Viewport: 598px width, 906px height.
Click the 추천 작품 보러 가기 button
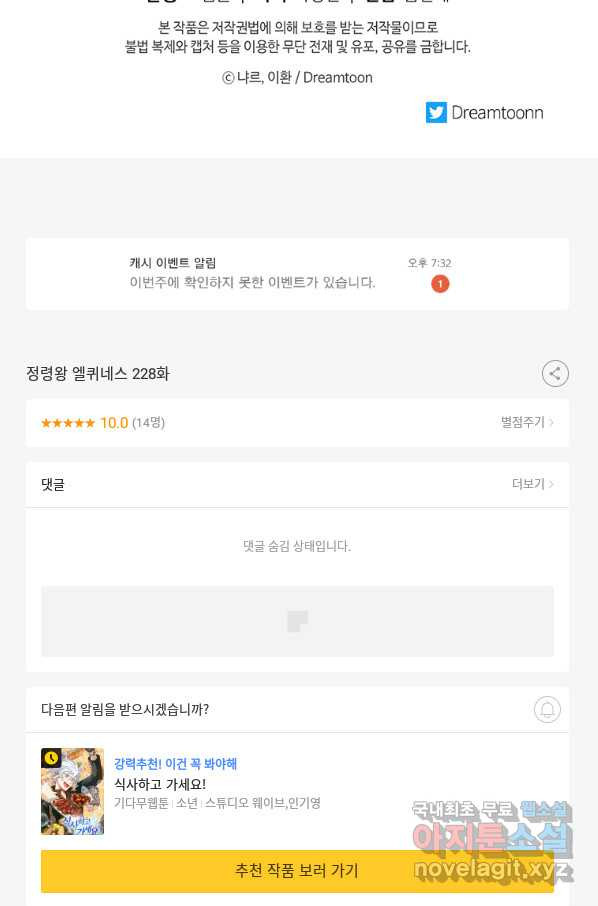click(x=298, y=871)
